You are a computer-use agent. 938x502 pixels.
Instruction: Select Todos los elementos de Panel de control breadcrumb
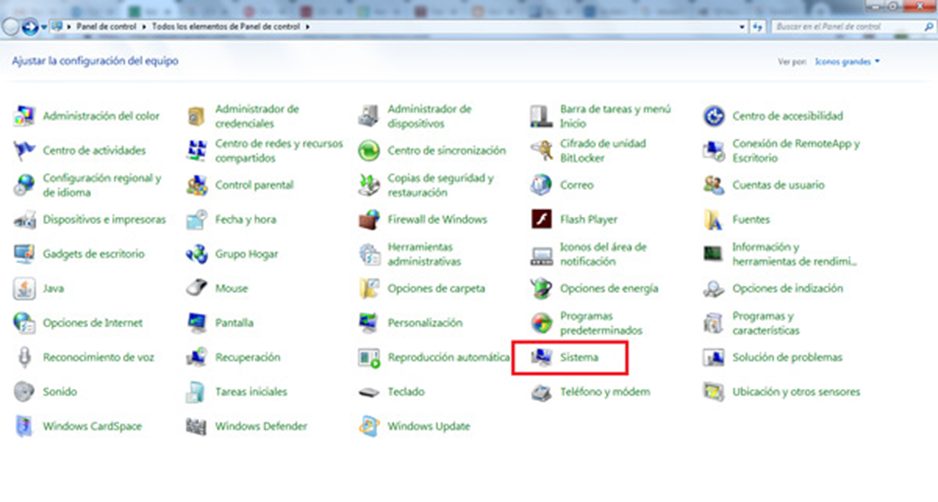pyautogui.click(x=226, y=27)
